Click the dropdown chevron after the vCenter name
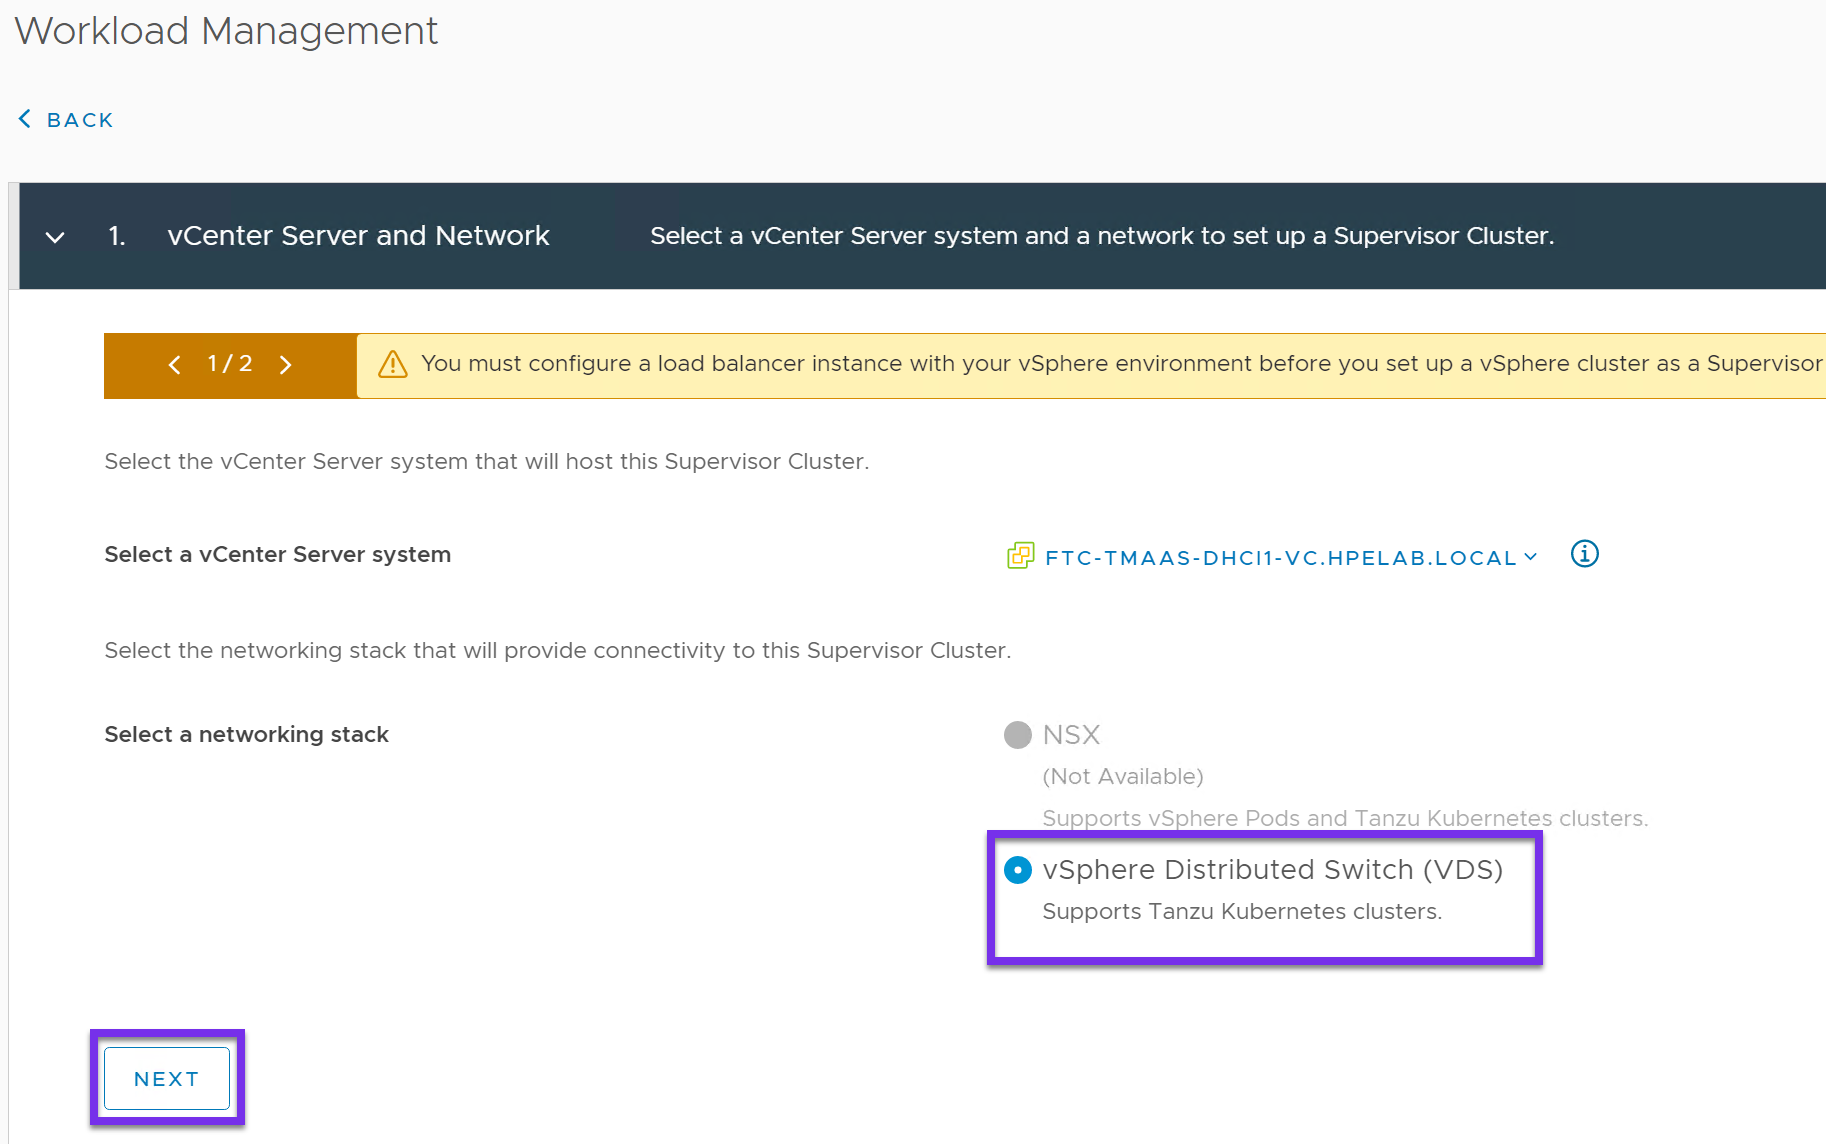 coord(1530,557)
